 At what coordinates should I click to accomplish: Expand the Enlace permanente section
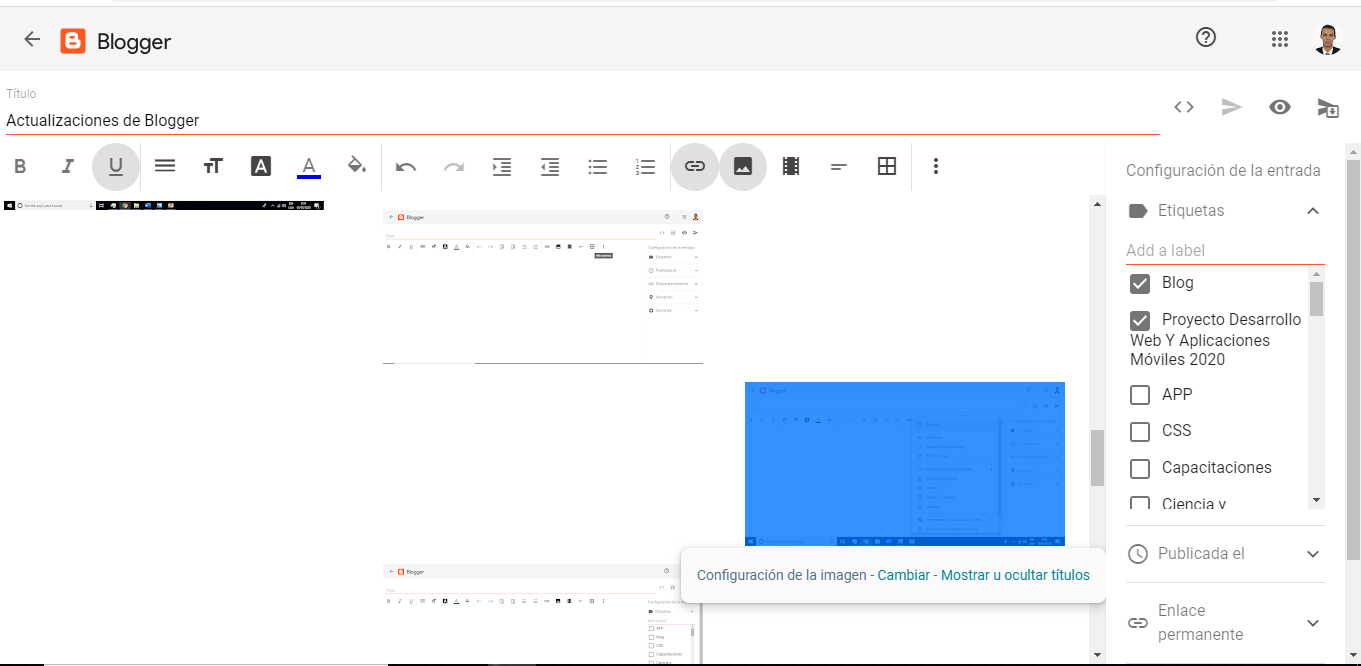click(x=1313, y=623)
